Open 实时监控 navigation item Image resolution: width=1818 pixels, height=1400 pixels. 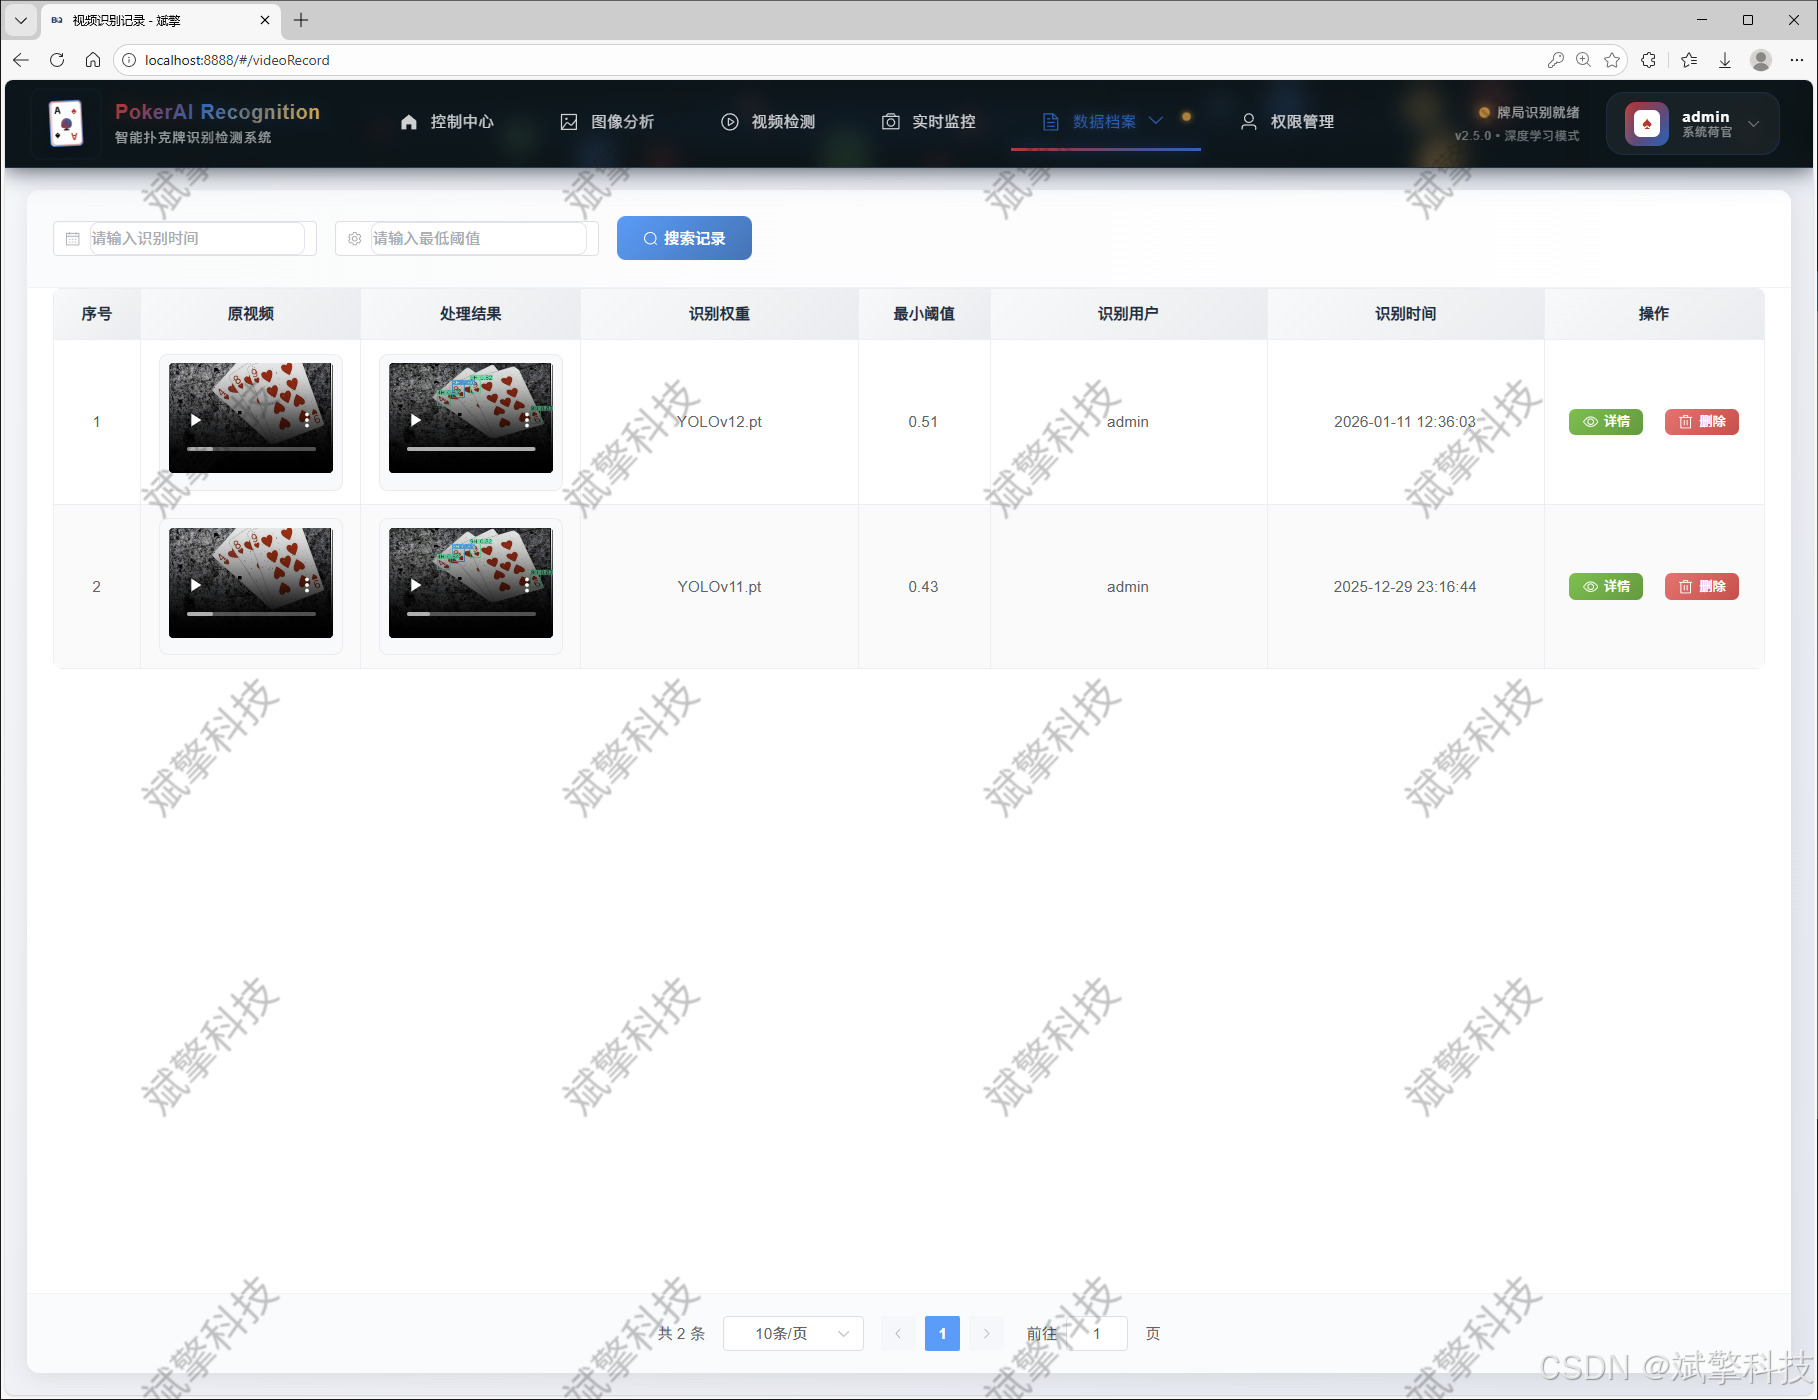928,122
